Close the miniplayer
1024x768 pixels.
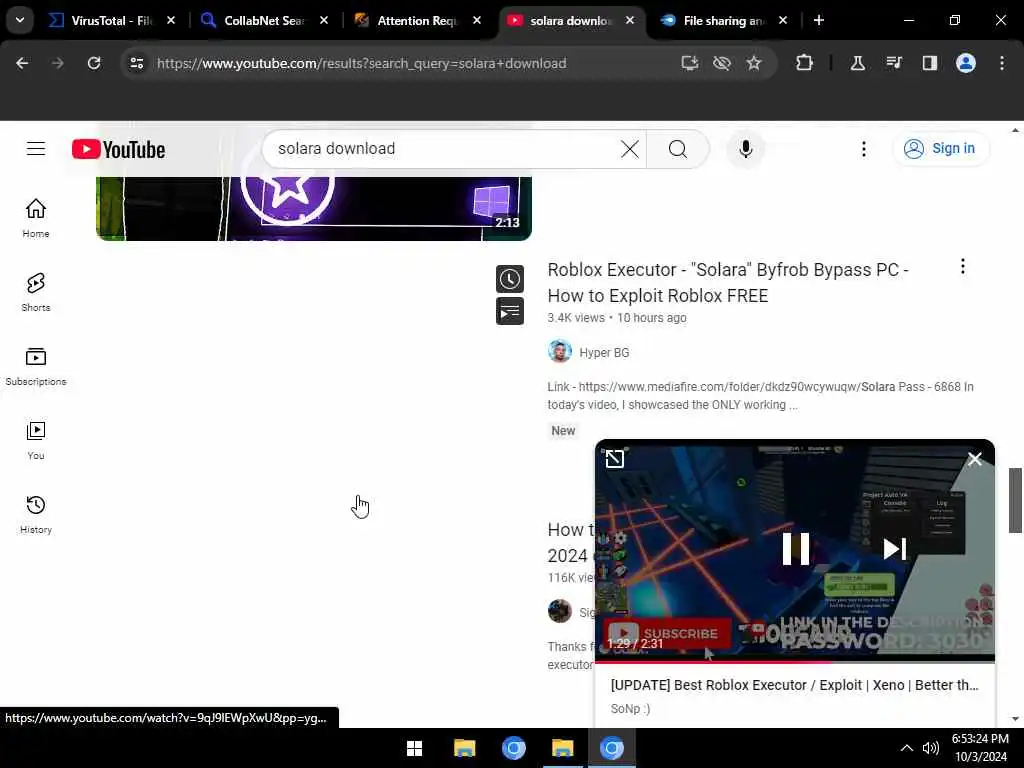click(x=975, y=459)
